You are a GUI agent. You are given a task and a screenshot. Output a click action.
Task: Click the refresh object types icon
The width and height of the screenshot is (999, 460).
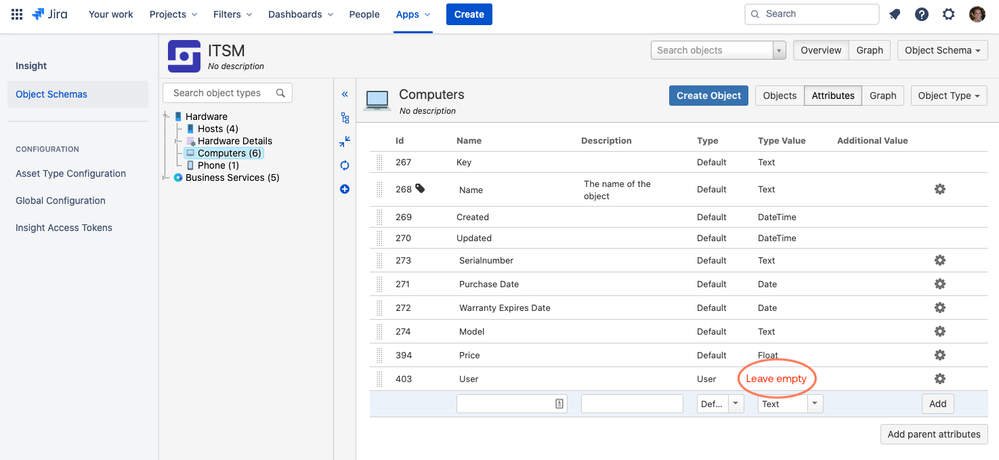coord(345,166)
